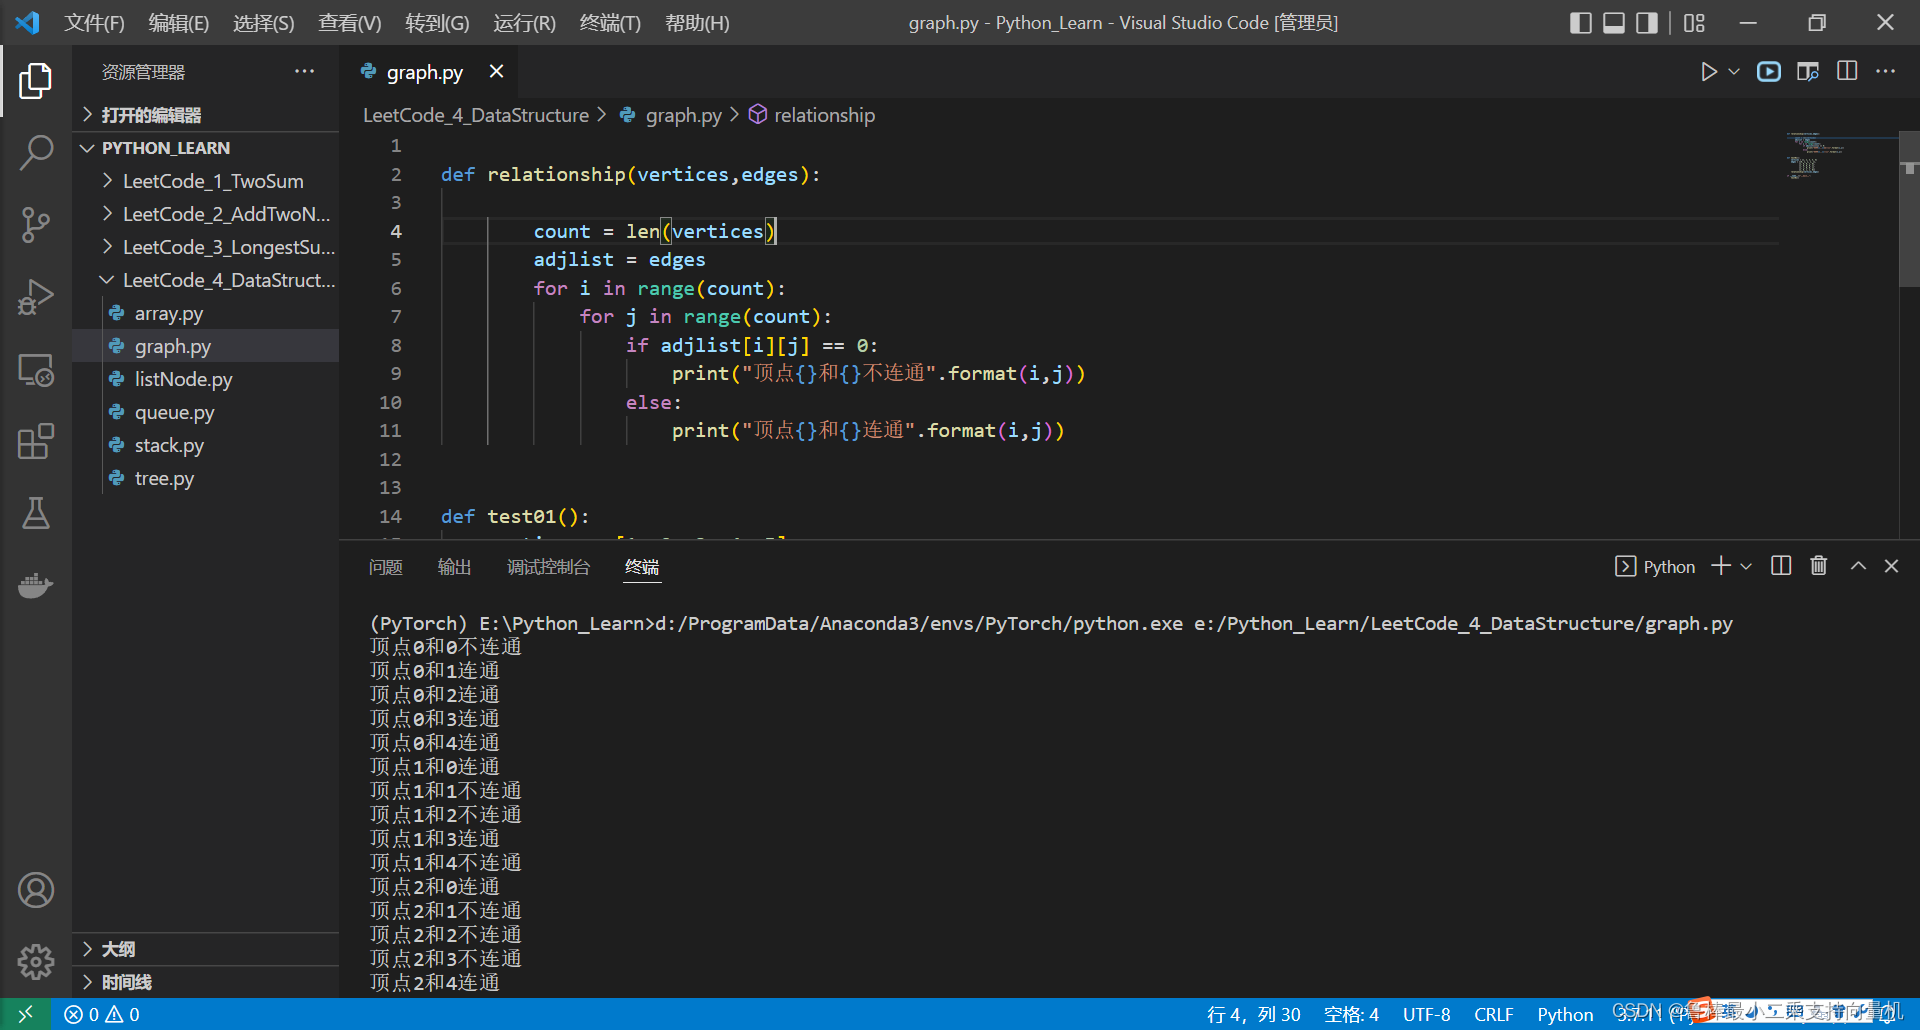Open the Search view icon
The width and height of the screenshot is (1920, 1030).
pos(36,153)
